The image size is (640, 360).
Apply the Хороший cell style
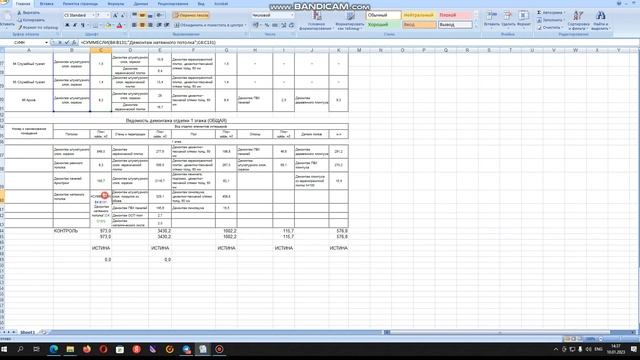click(383, 25)
